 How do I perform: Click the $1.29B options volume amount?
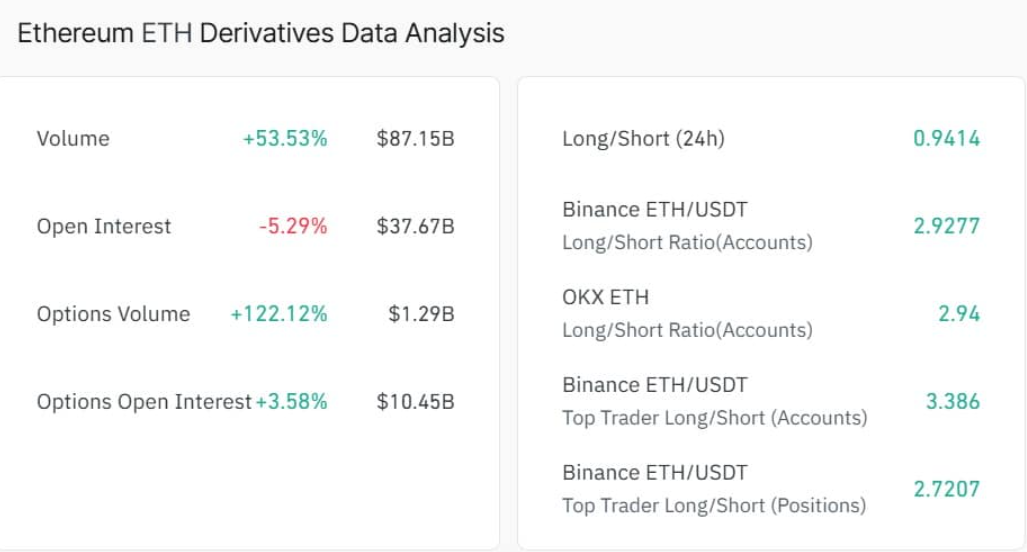pyautogui.click(x=421, y=314)
